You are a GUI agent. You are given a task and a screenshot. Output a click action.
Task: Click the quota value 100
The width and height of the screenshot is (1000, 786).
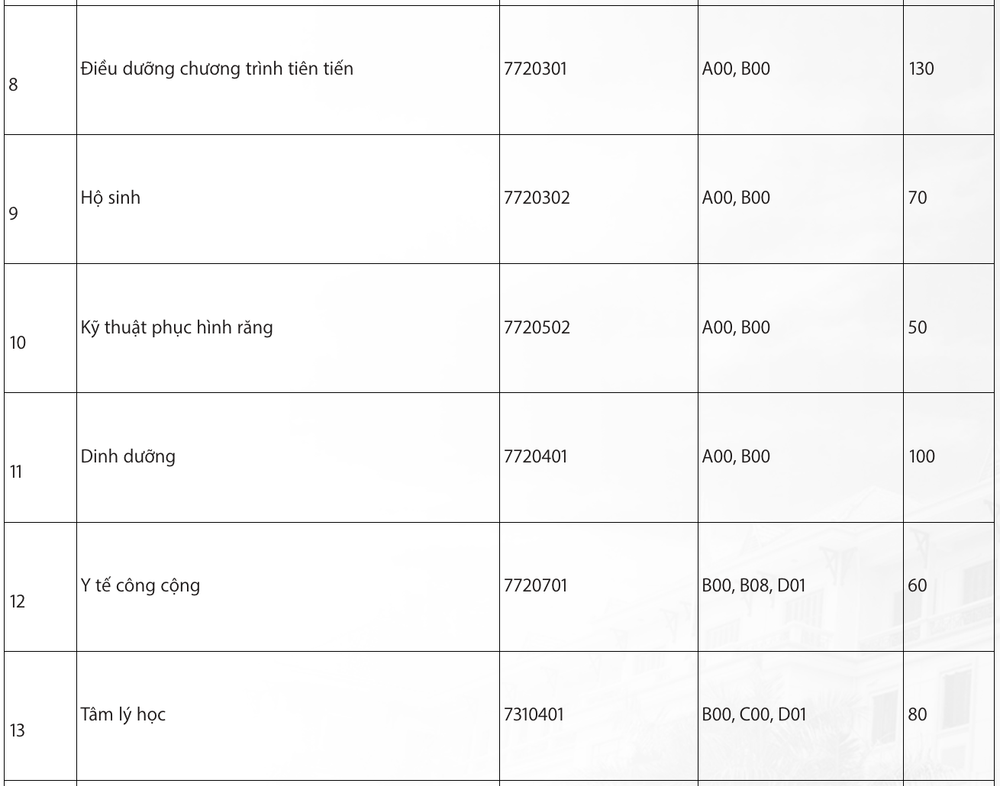(x=922, y=456)
